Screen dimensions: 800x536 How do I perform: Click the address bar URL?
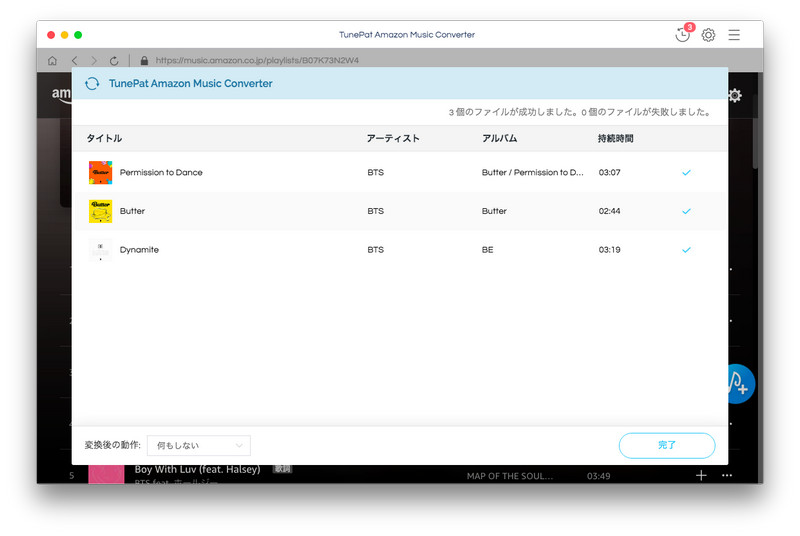coord(257,60)
